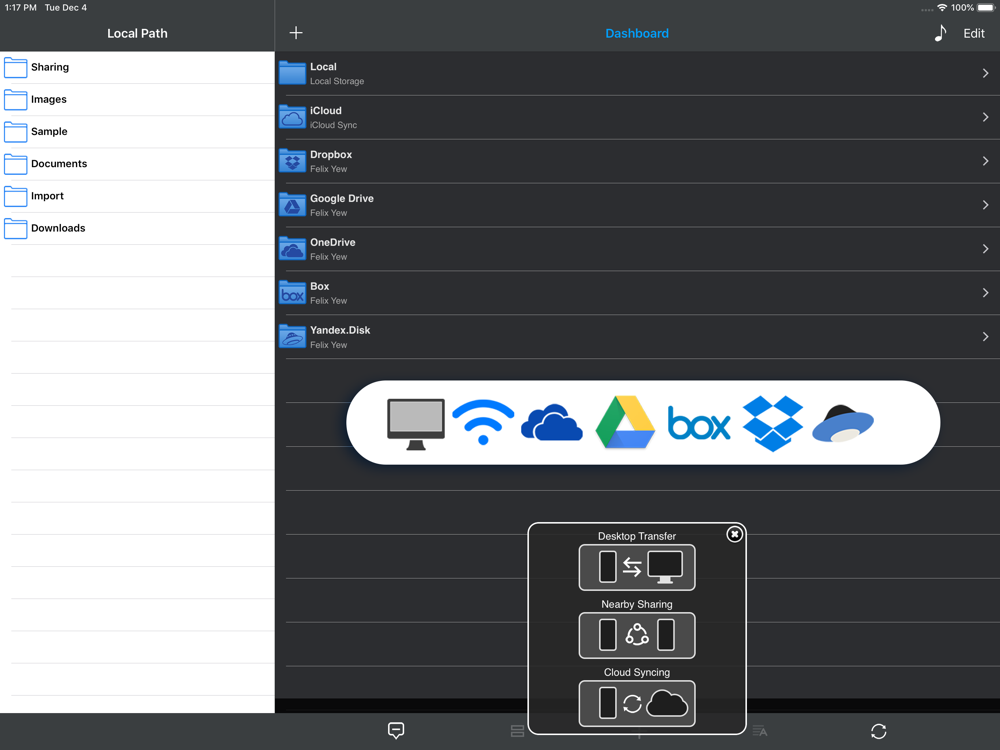Click the "Felix Yew" text under Yandex.Disk
Image resolution: width=1000 pixels, height=750 pixels.
328,345
